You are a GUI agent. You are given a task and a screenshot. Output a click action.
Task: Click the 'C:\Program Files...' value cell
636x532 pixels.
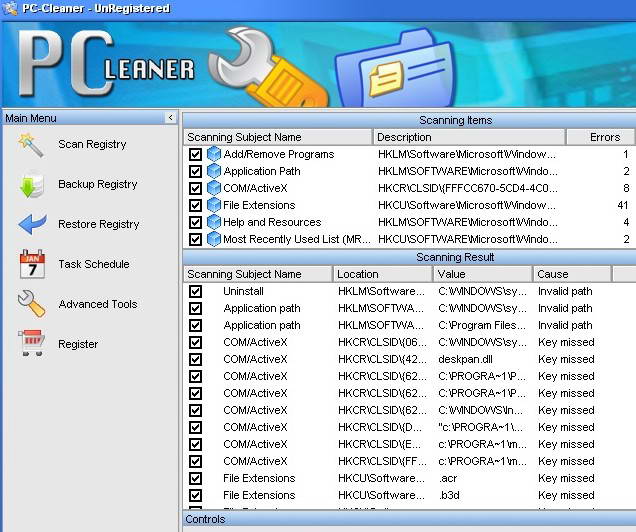[x=482, y=326]
